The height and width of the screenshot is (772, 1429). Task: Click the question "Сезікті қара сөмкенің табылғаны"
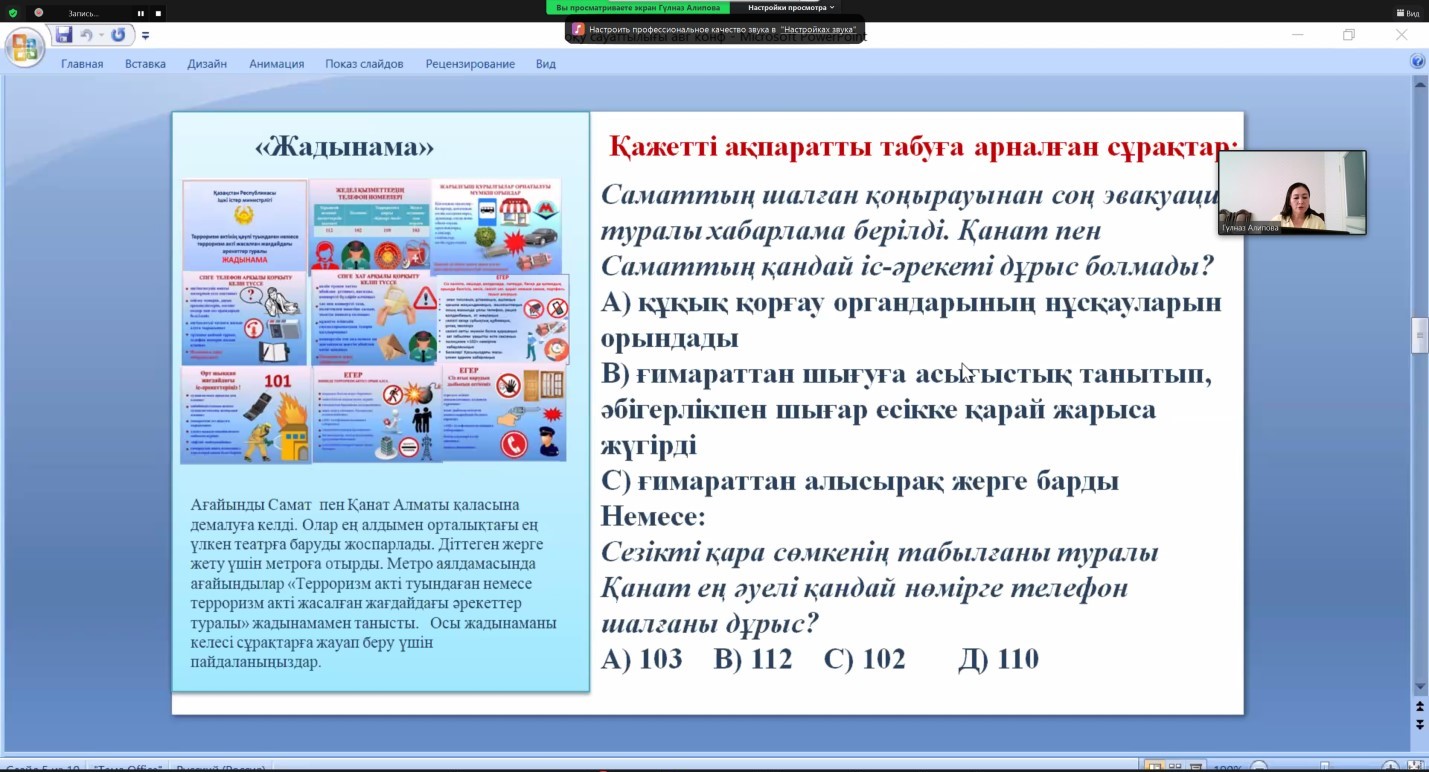tap(880, 588)
